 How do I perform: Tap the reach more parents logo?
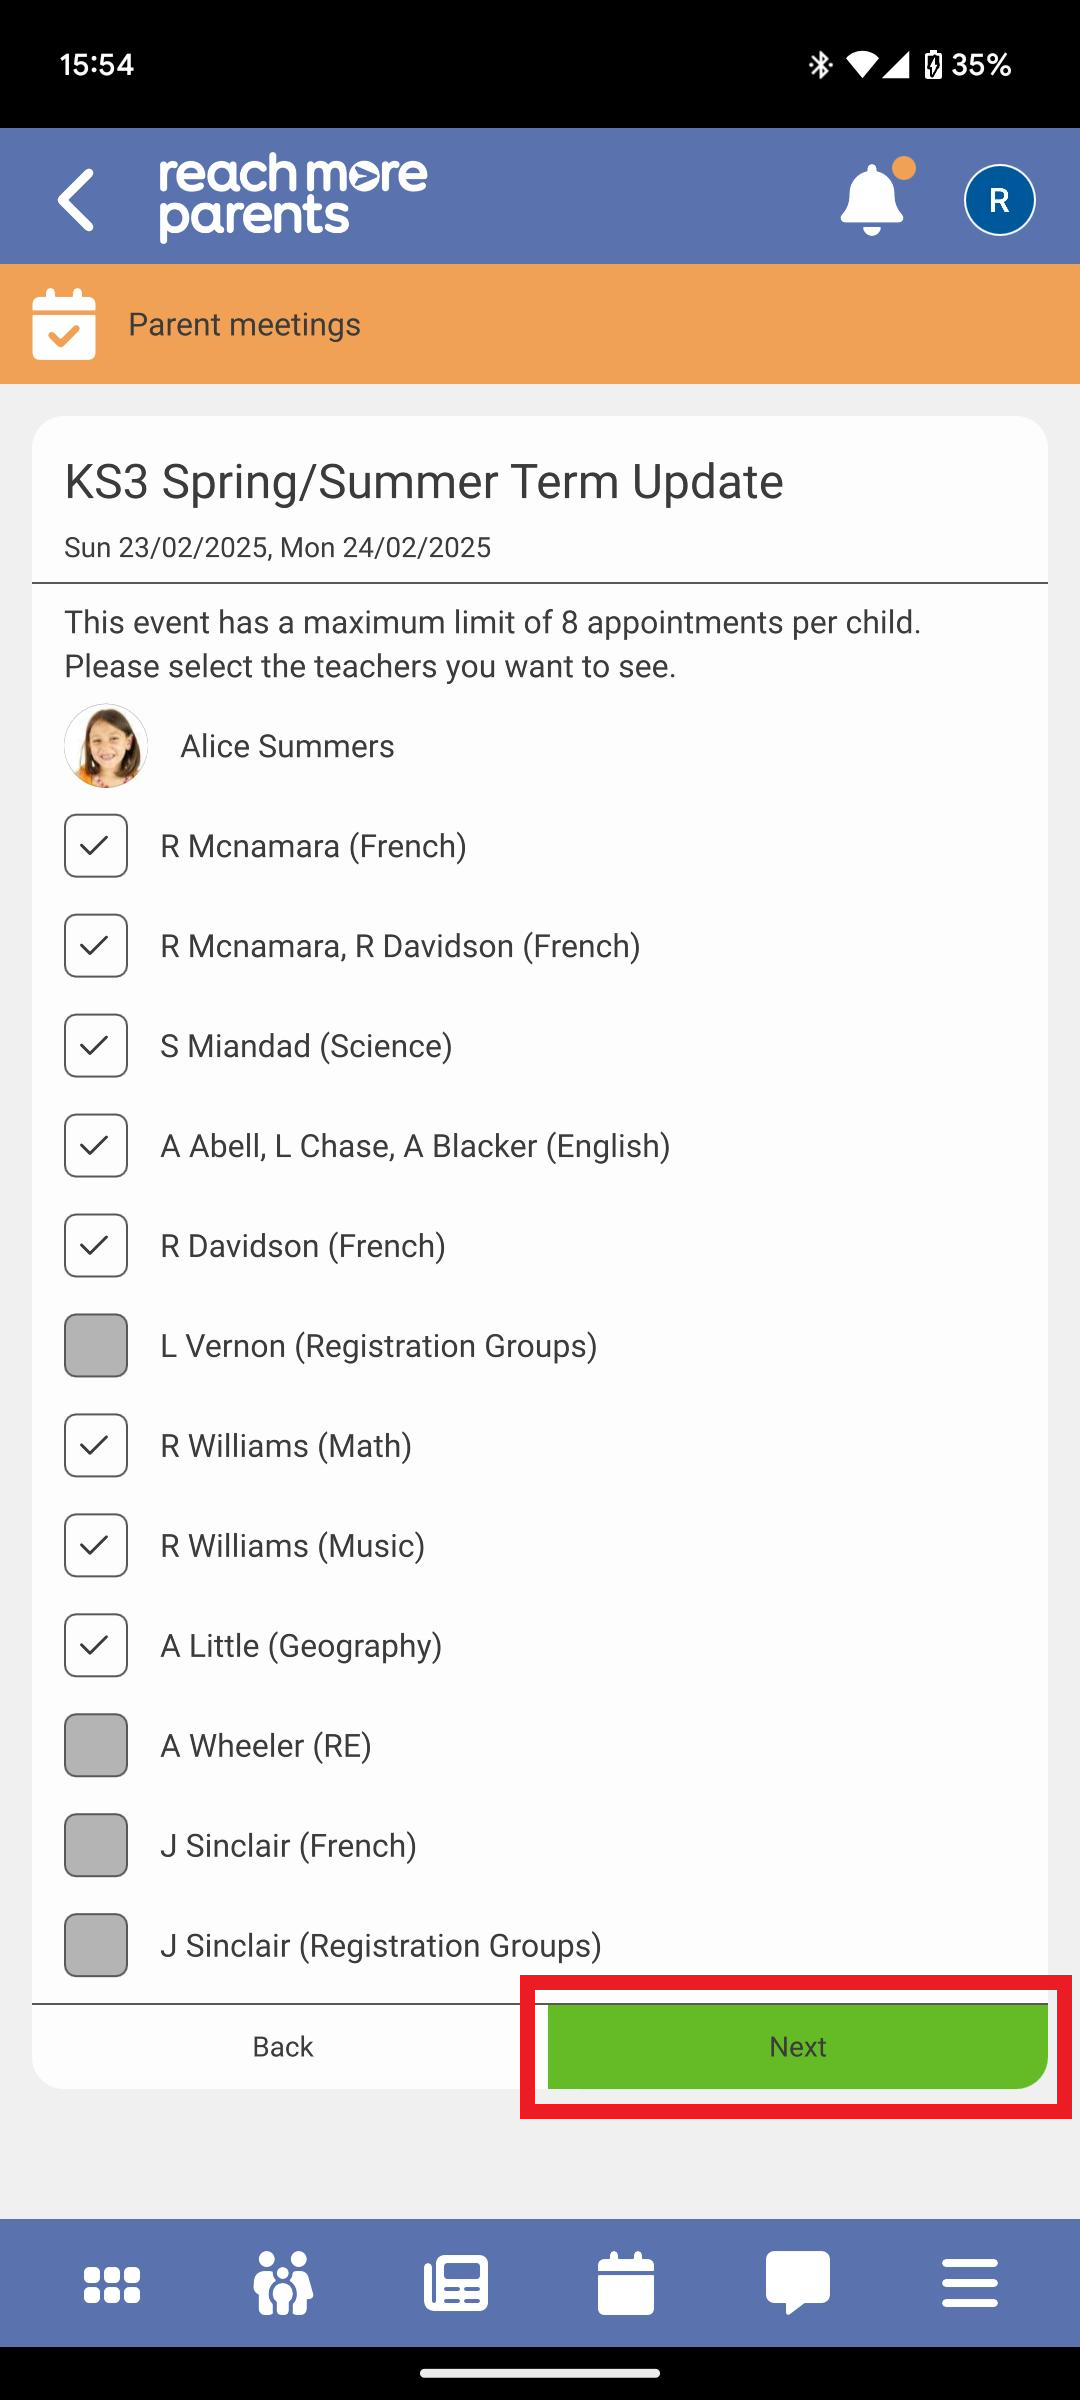tap(293, 198)
